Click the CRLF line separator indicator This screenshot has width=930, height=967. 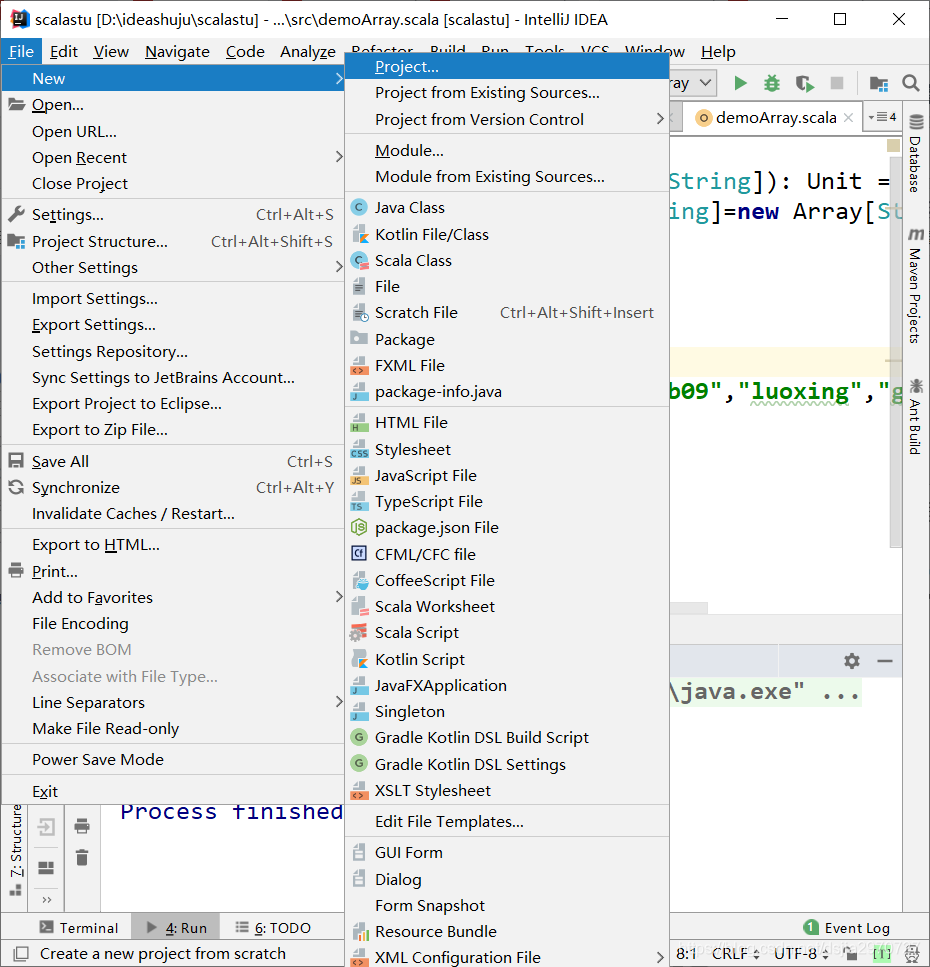pos(730,953)
